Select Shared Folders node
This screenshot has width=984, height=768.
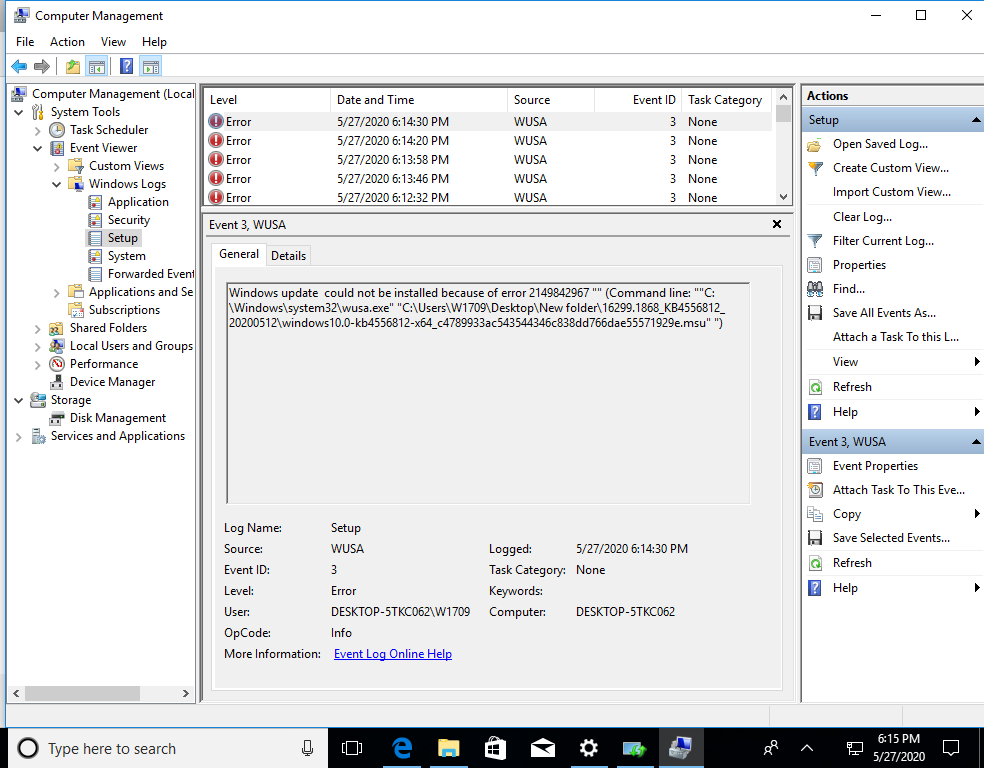click(108, 328)
